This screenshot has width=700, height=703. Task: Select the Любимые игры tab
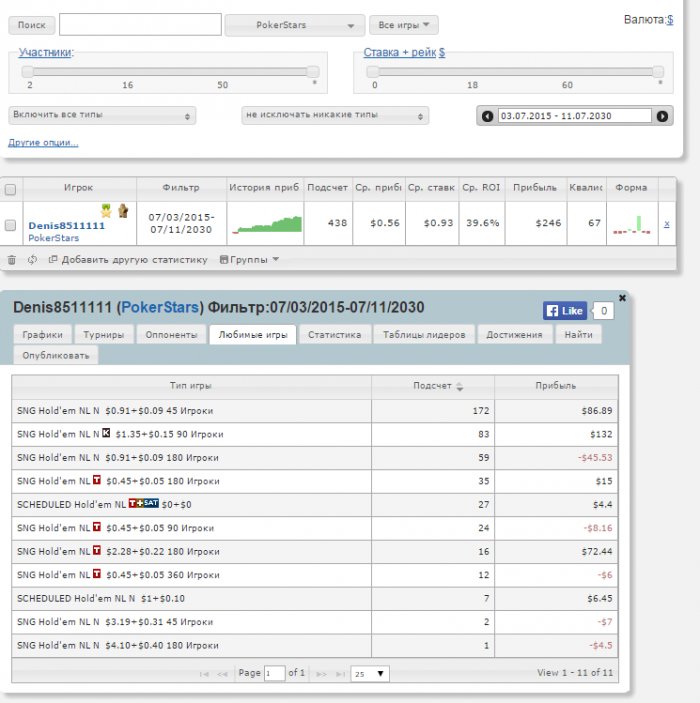tap(253, 335)
